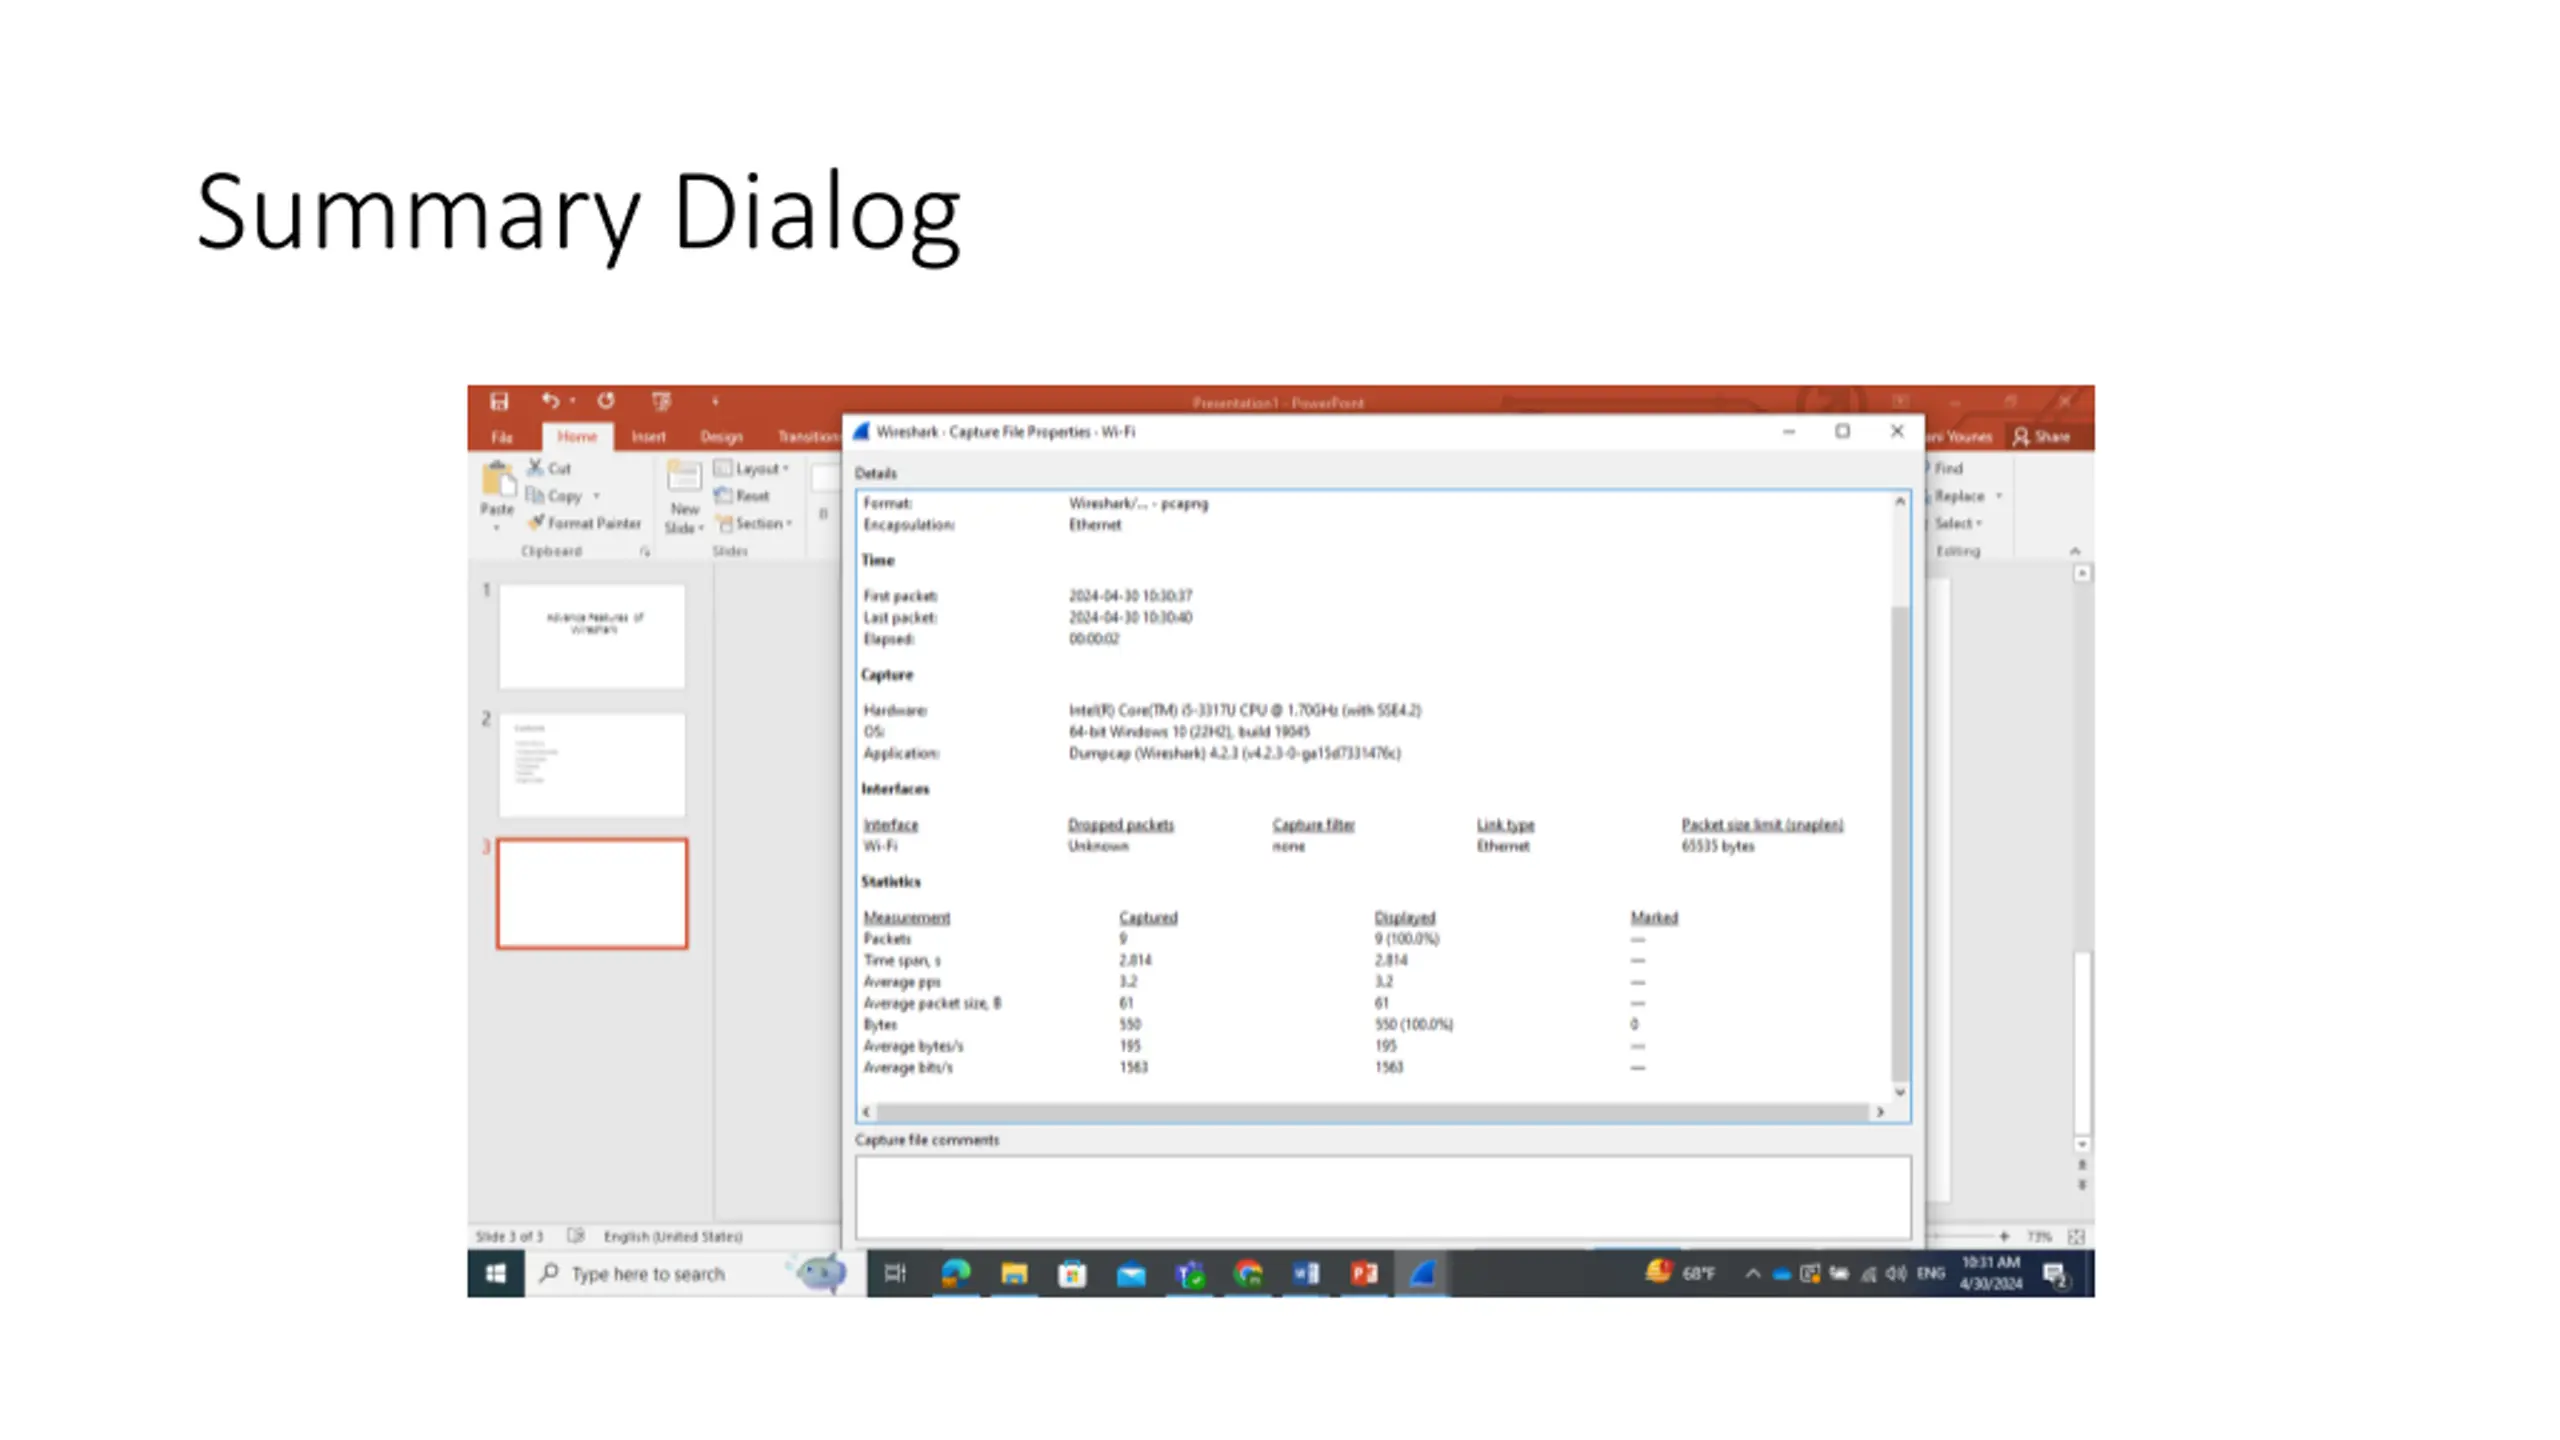Click the Redo icon in PowerPoint toolbar

[606, 401]
